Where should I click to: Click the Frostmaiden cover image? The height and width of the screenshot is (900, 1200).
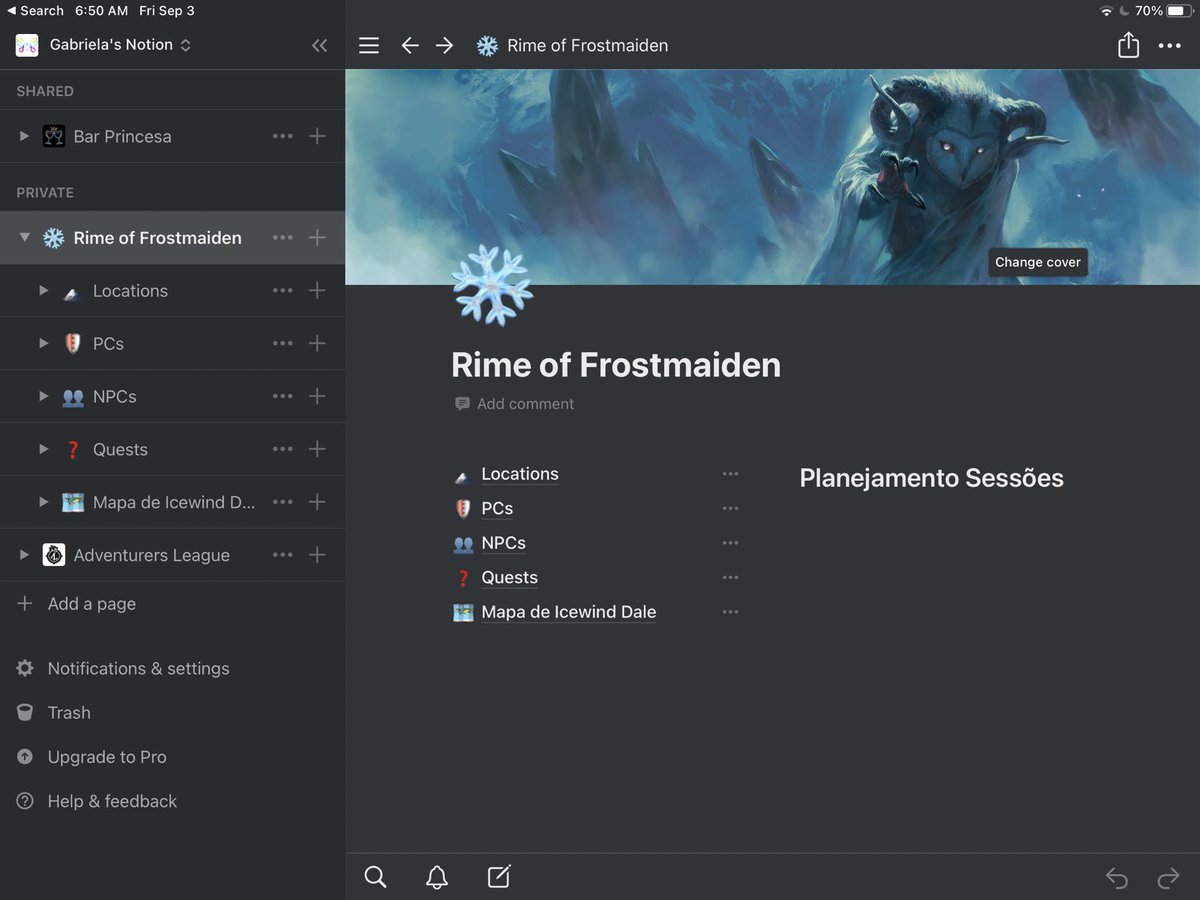(772, 177)
